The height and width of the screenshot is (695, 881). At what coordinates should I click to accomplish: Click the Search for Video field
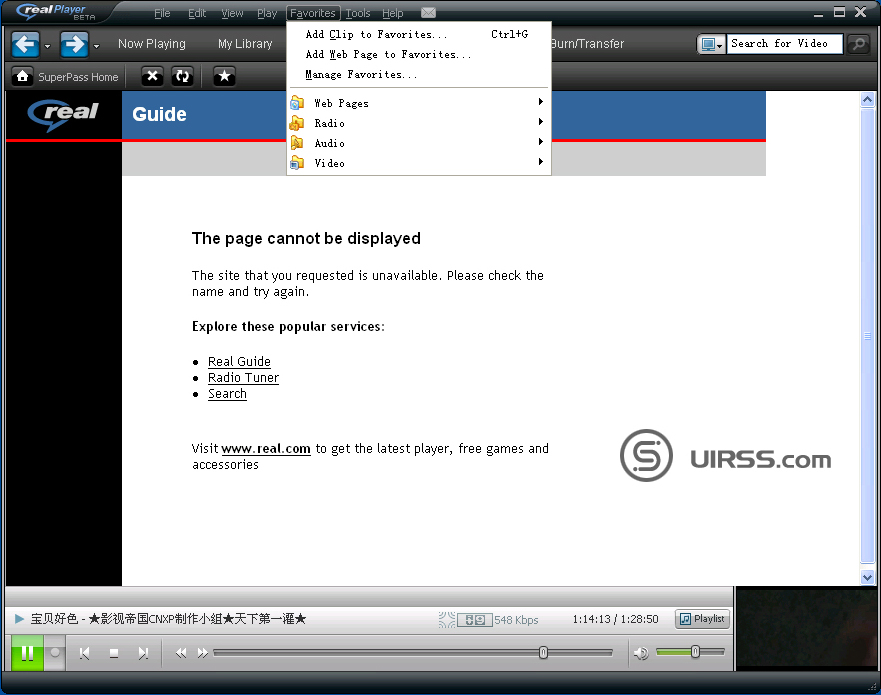point(784,44)
